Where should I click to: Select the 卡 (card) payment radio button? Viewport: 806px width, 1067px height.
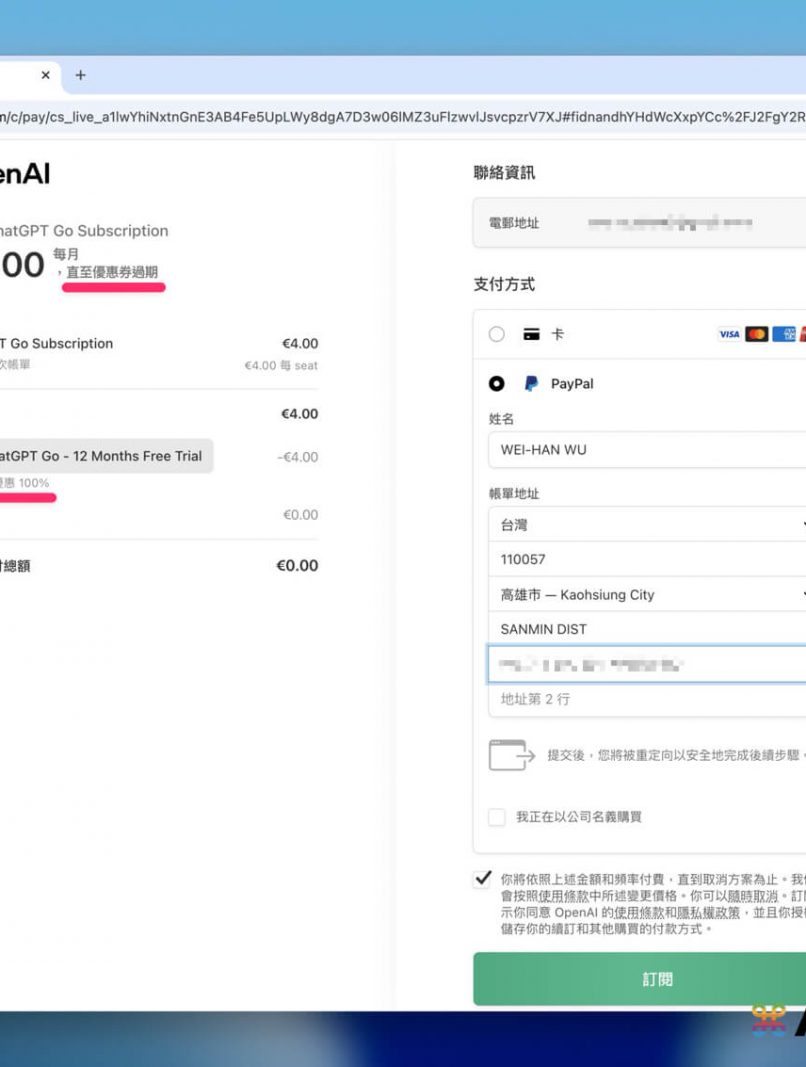pyautogui.click(x=496, y=334)
